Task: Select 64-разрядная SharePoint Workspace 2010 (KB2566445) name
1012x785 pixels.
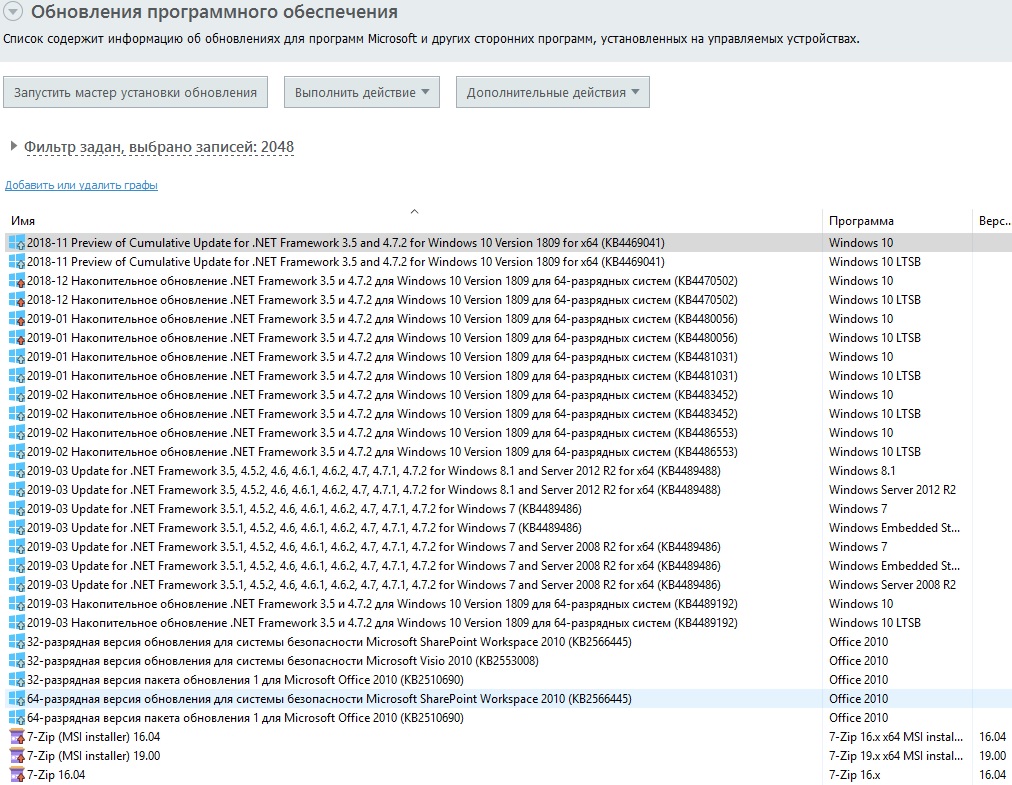Action: pyautogui.click(x=329, y=698)
